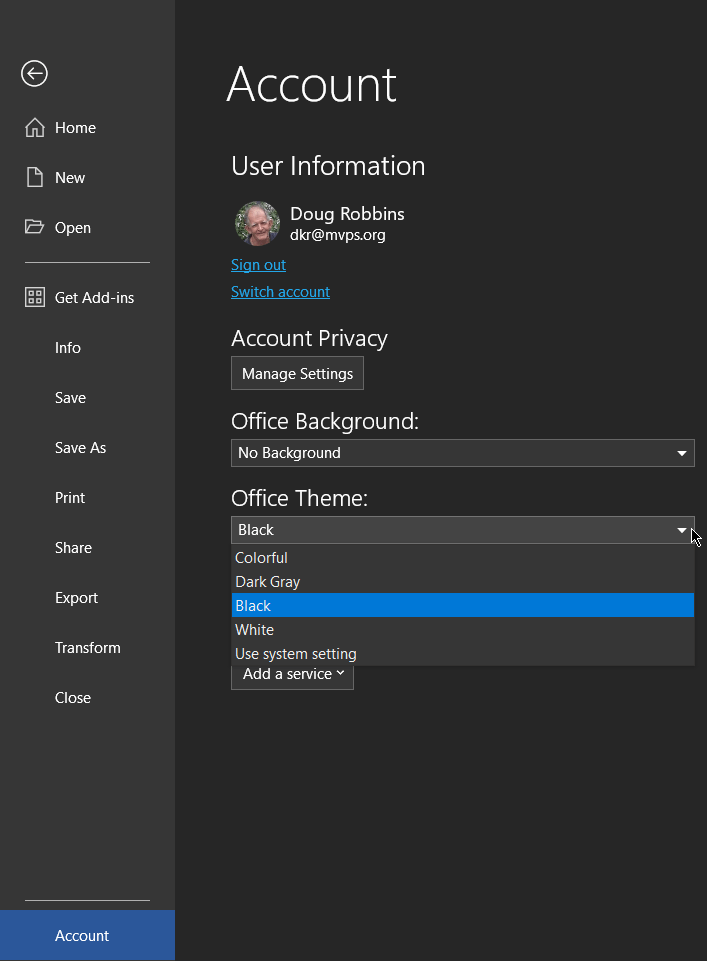
Task: Click the Get Add-ins grid icon
Action: click(x=35, y=298)
